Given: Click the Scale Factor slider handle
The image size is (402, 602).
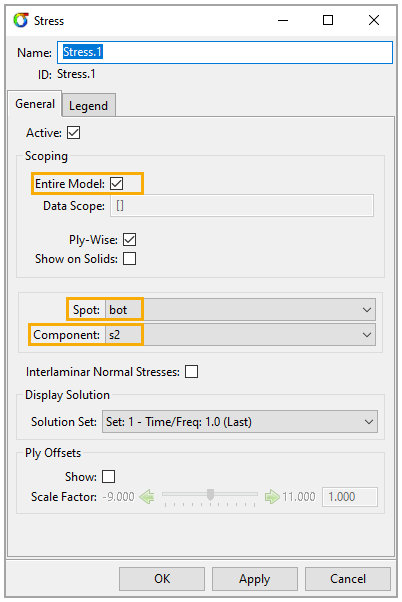Looking at the screenshot, I should (x=210, y=494).
